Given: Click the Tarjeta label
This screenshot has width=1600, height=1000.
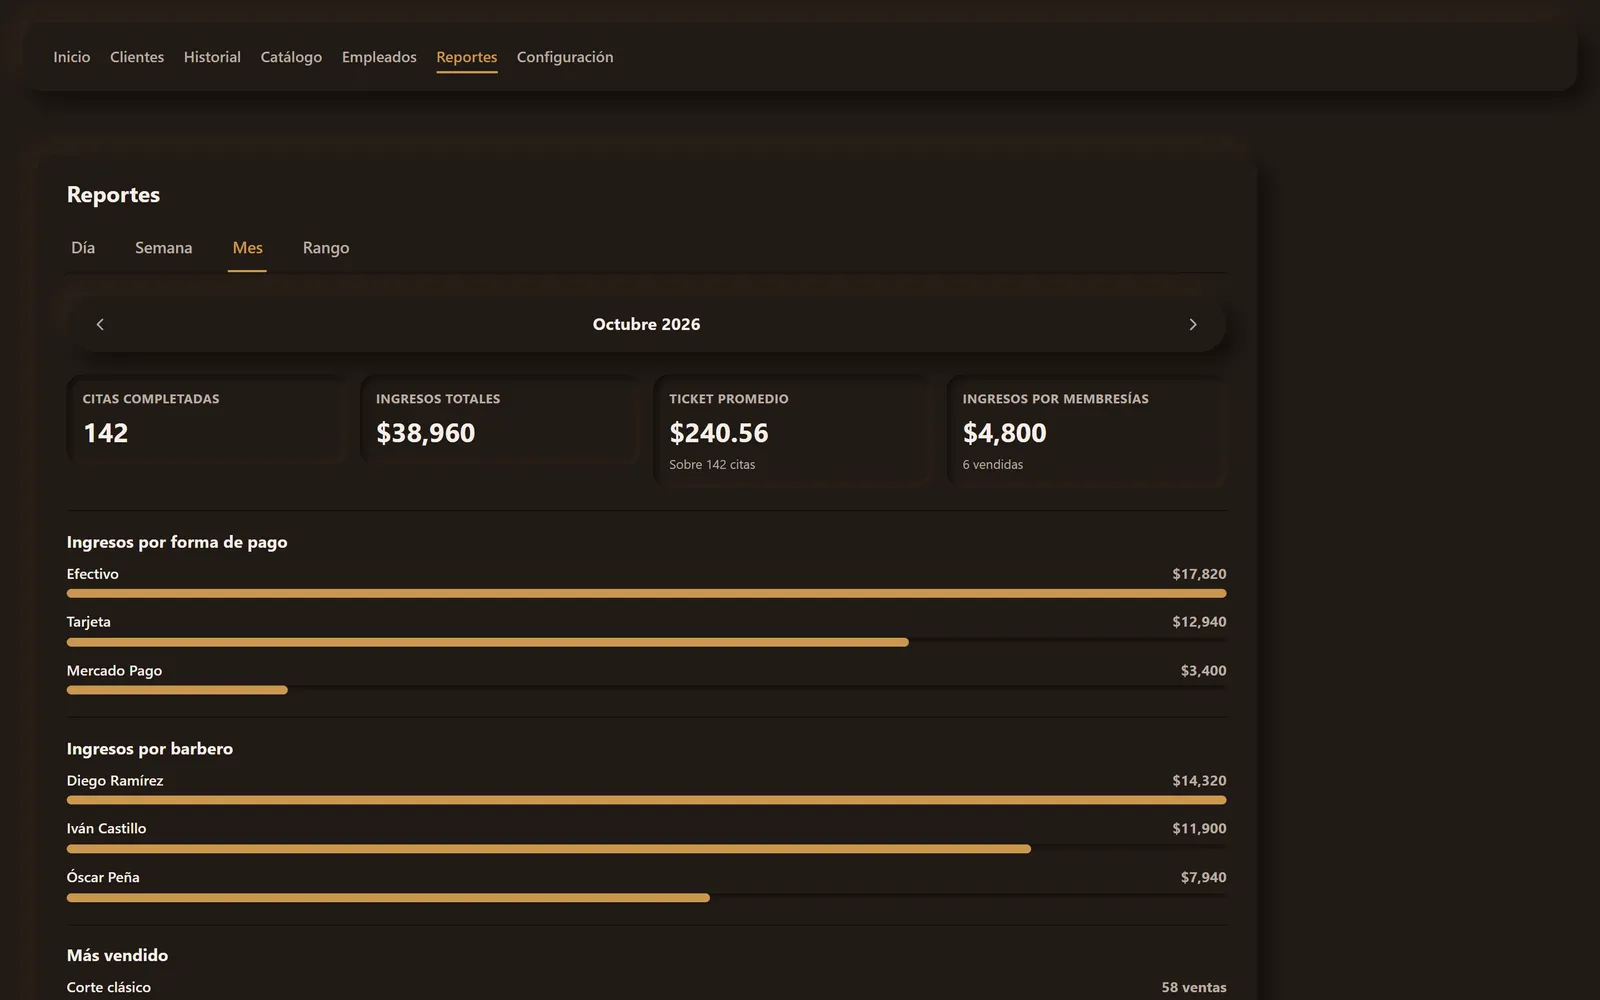Looking at the screenshot, I should 89,622.
